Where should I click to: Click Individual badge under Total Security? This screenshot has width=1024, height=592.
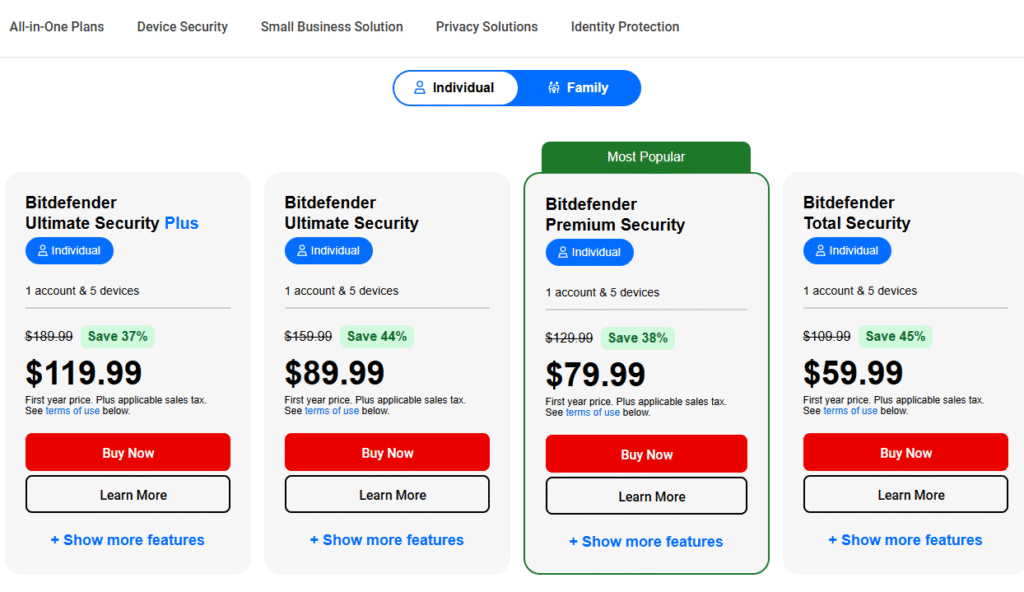[x=847, y=251]
